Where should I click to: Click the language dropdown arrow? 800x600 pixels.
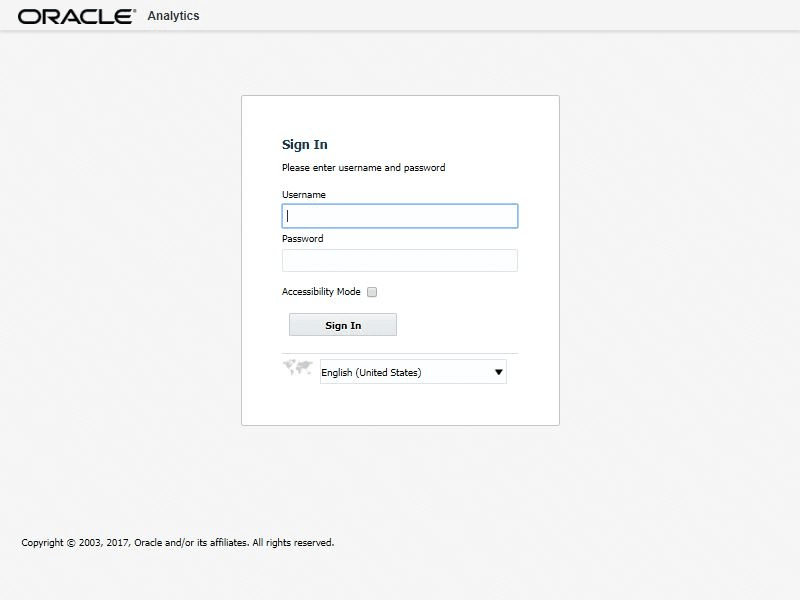coord(499,372)
